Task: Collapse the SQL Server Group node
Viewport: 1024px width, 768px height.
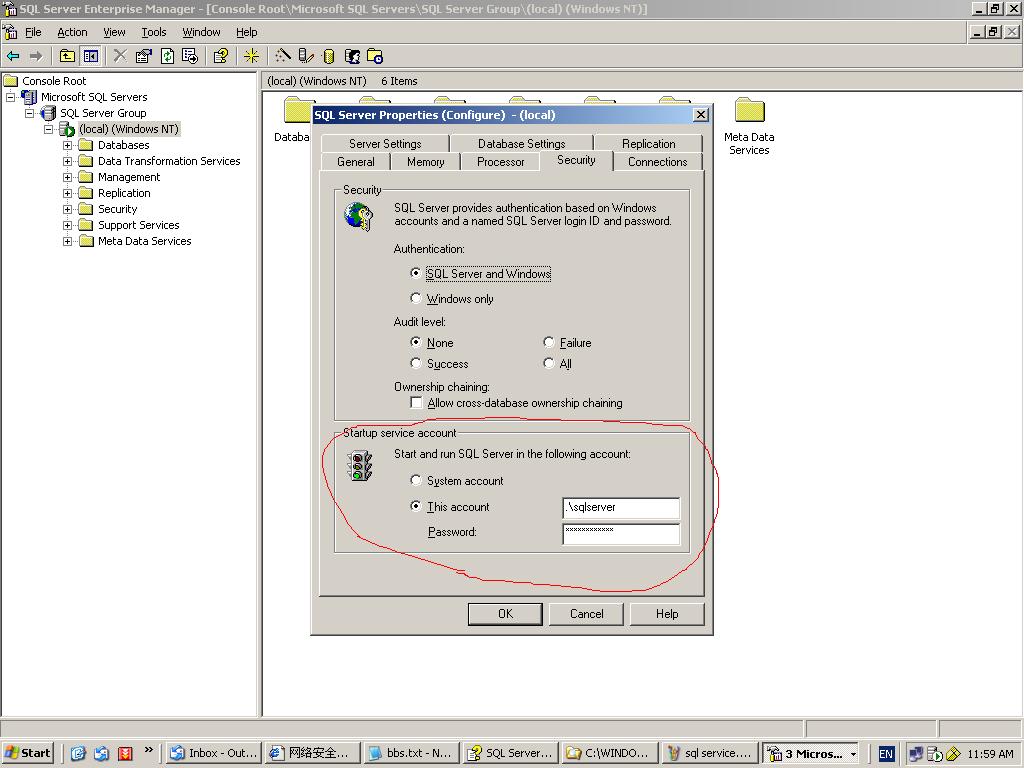Action: coord(30,113)
